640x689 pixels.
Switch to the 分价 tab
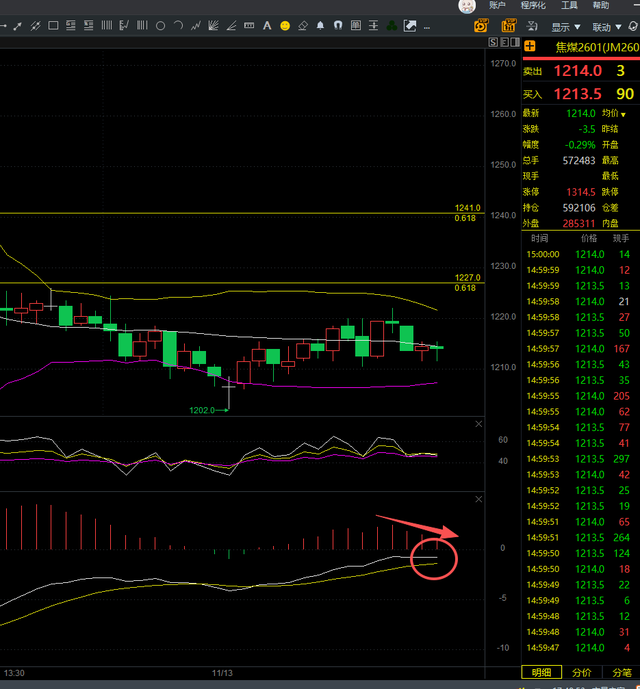coord(582,672)
